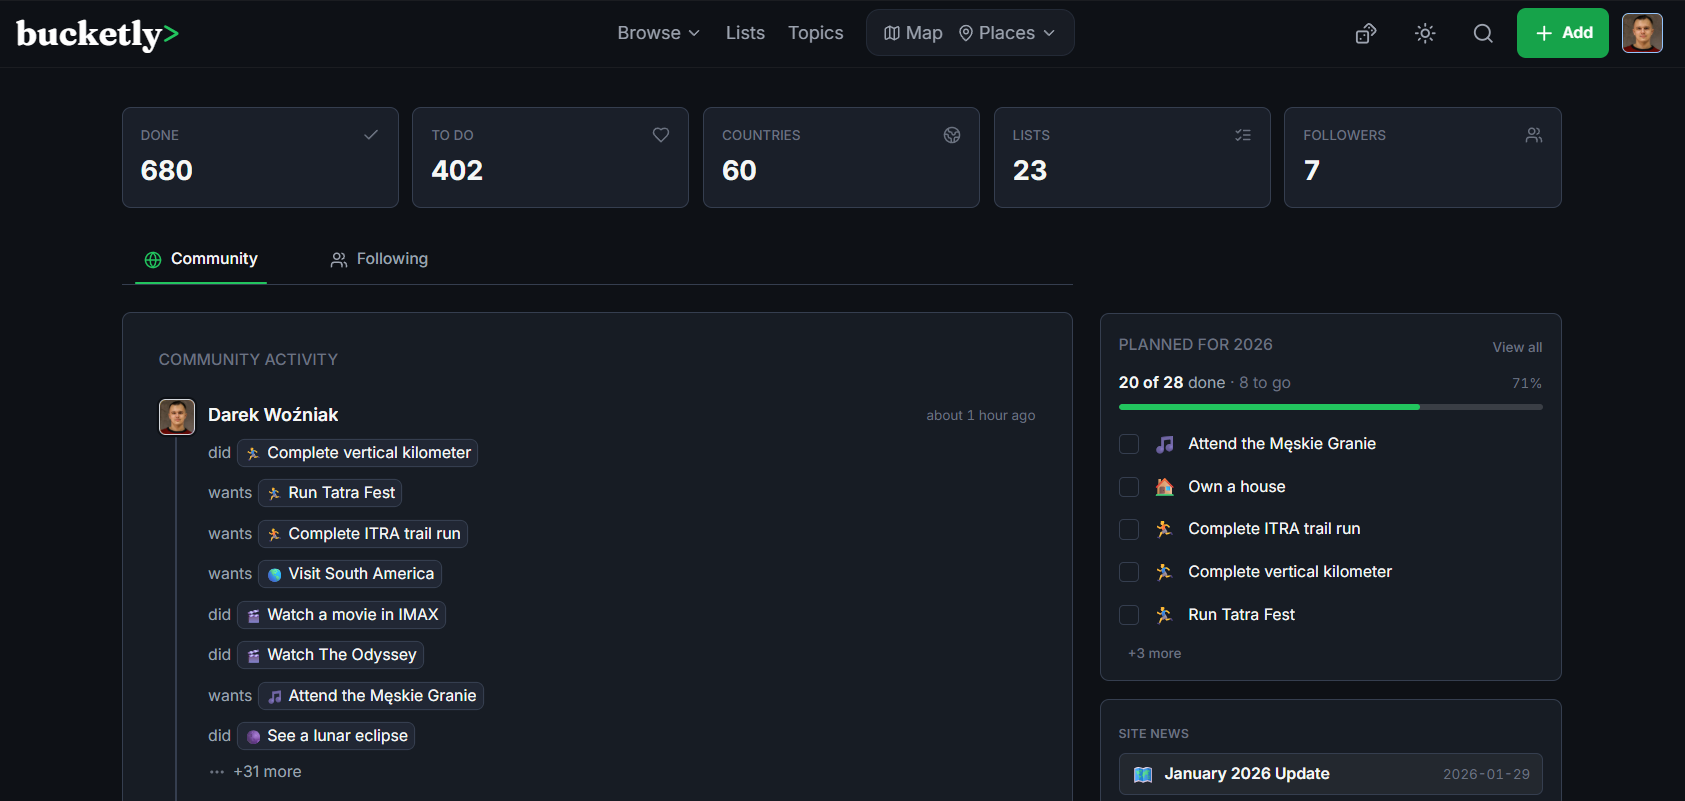This screenshot has height=801, width=1685.
Task: Click View all for Planned 2026
Action: coord(1517,347)
